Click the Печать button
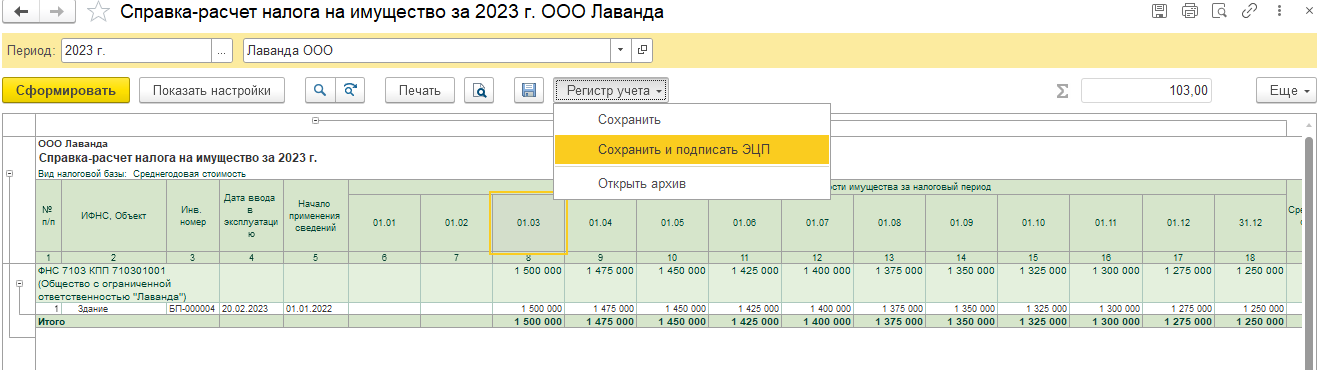The image size is (1320, 370). tap(420, 90)
